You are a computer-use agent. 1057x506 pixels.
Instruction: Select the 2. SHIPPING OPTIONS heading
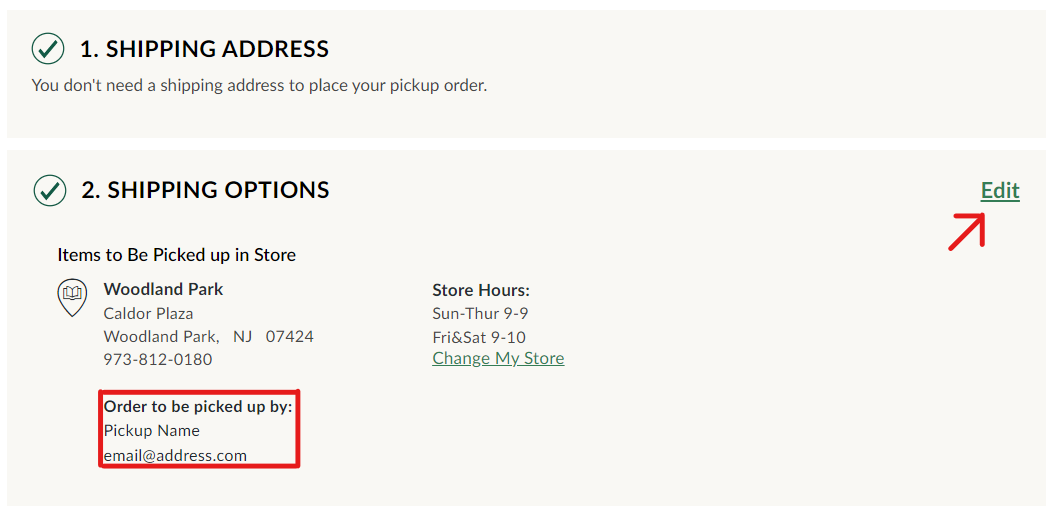click(206, 190)
